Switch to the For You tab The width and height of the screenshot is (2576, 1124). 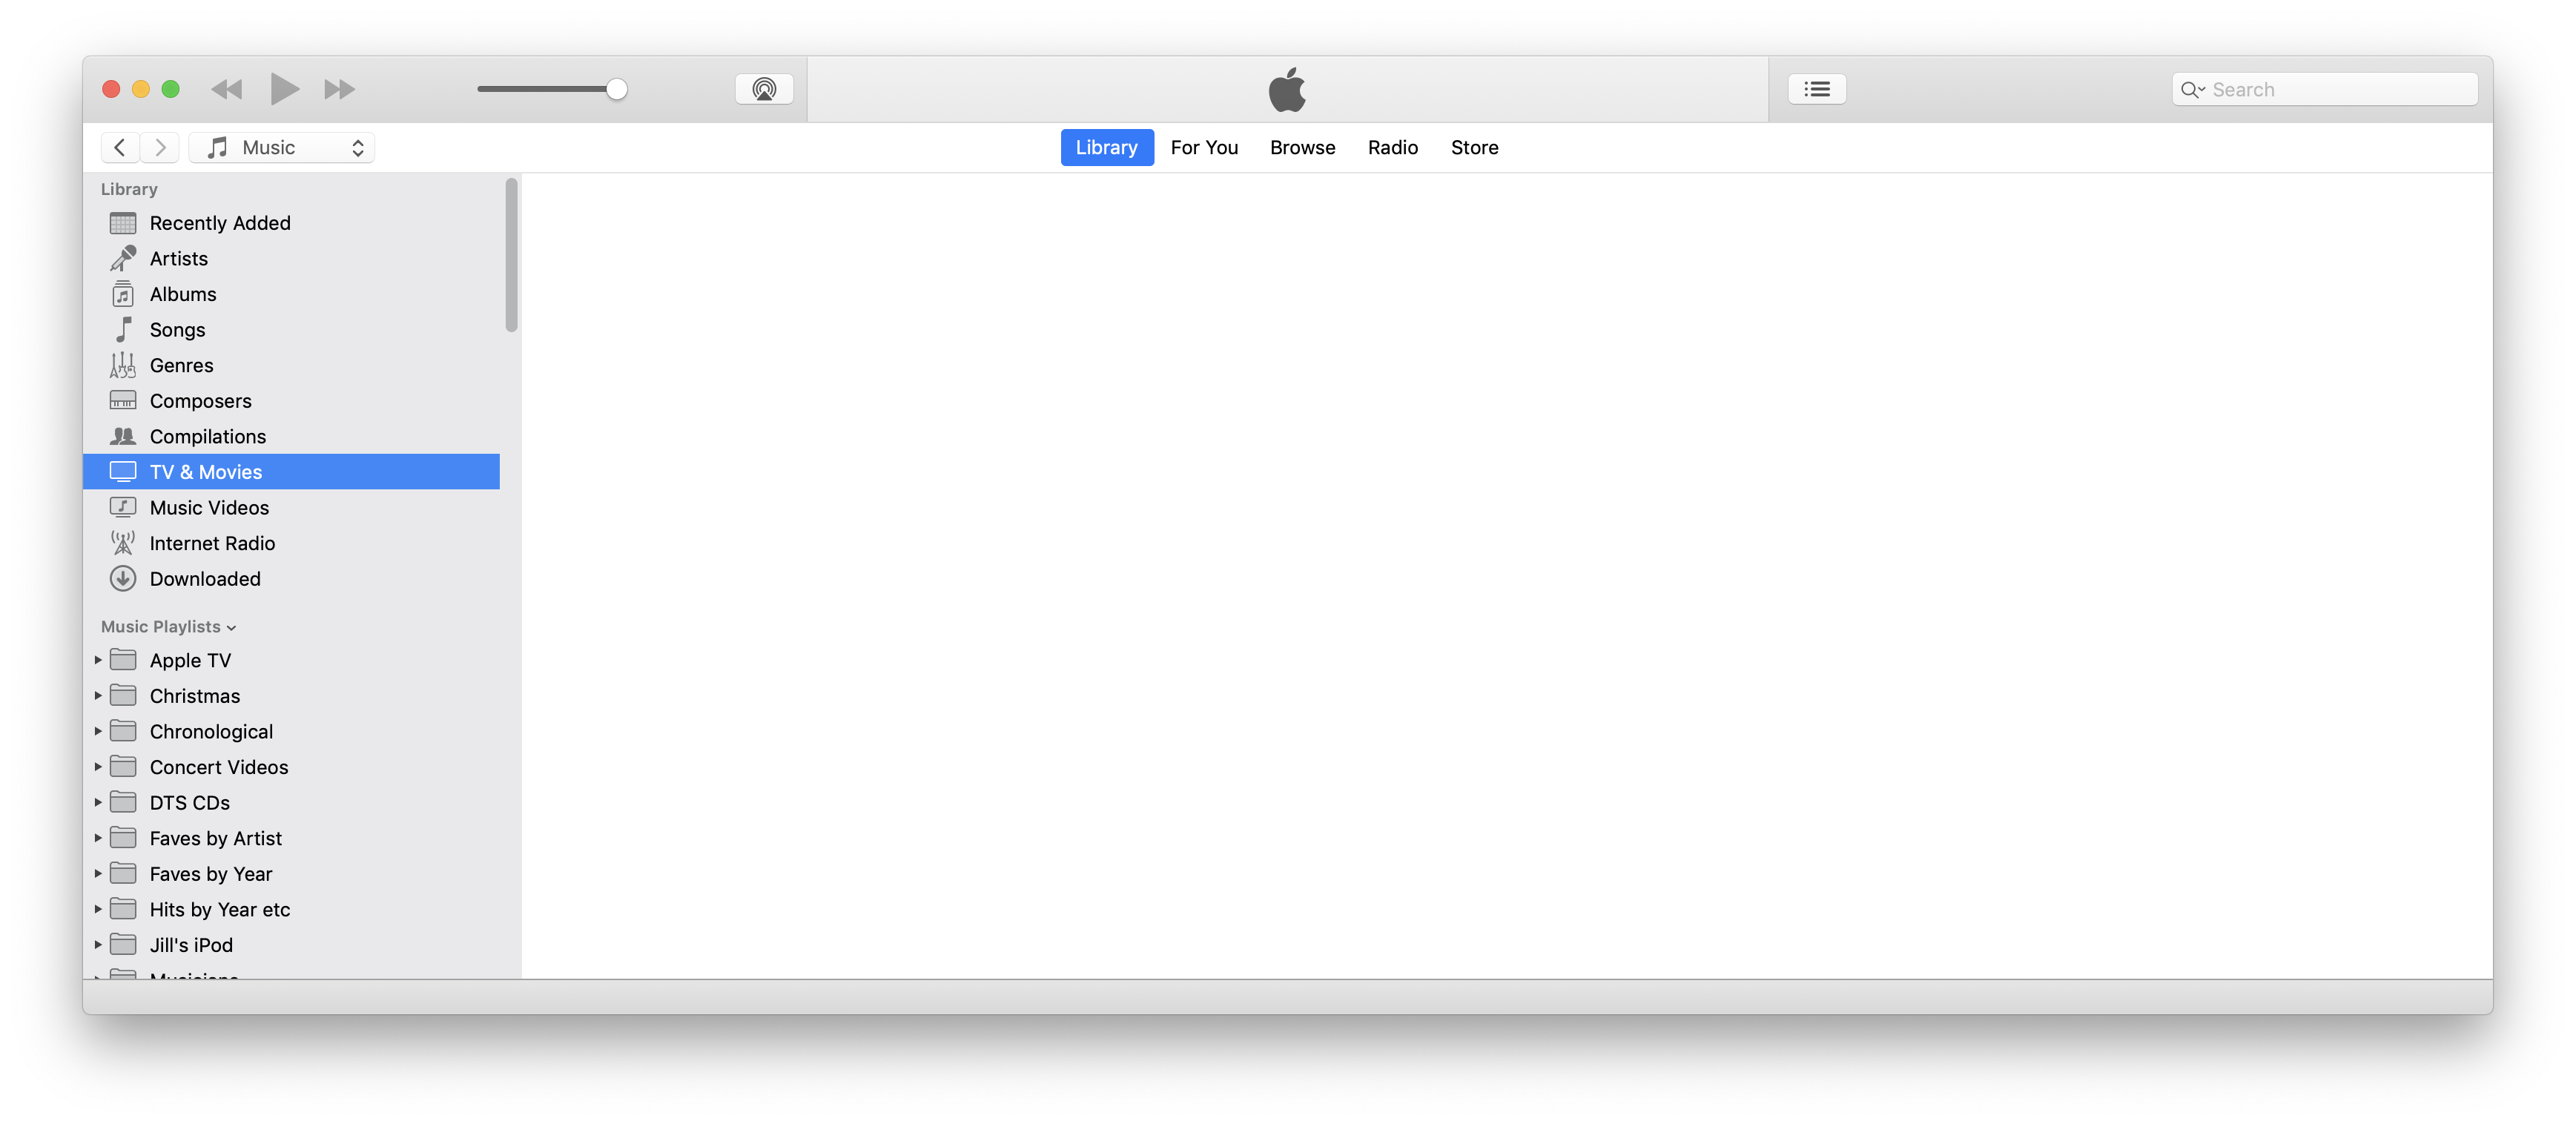pyautogui.click(x=1204, y=148)
